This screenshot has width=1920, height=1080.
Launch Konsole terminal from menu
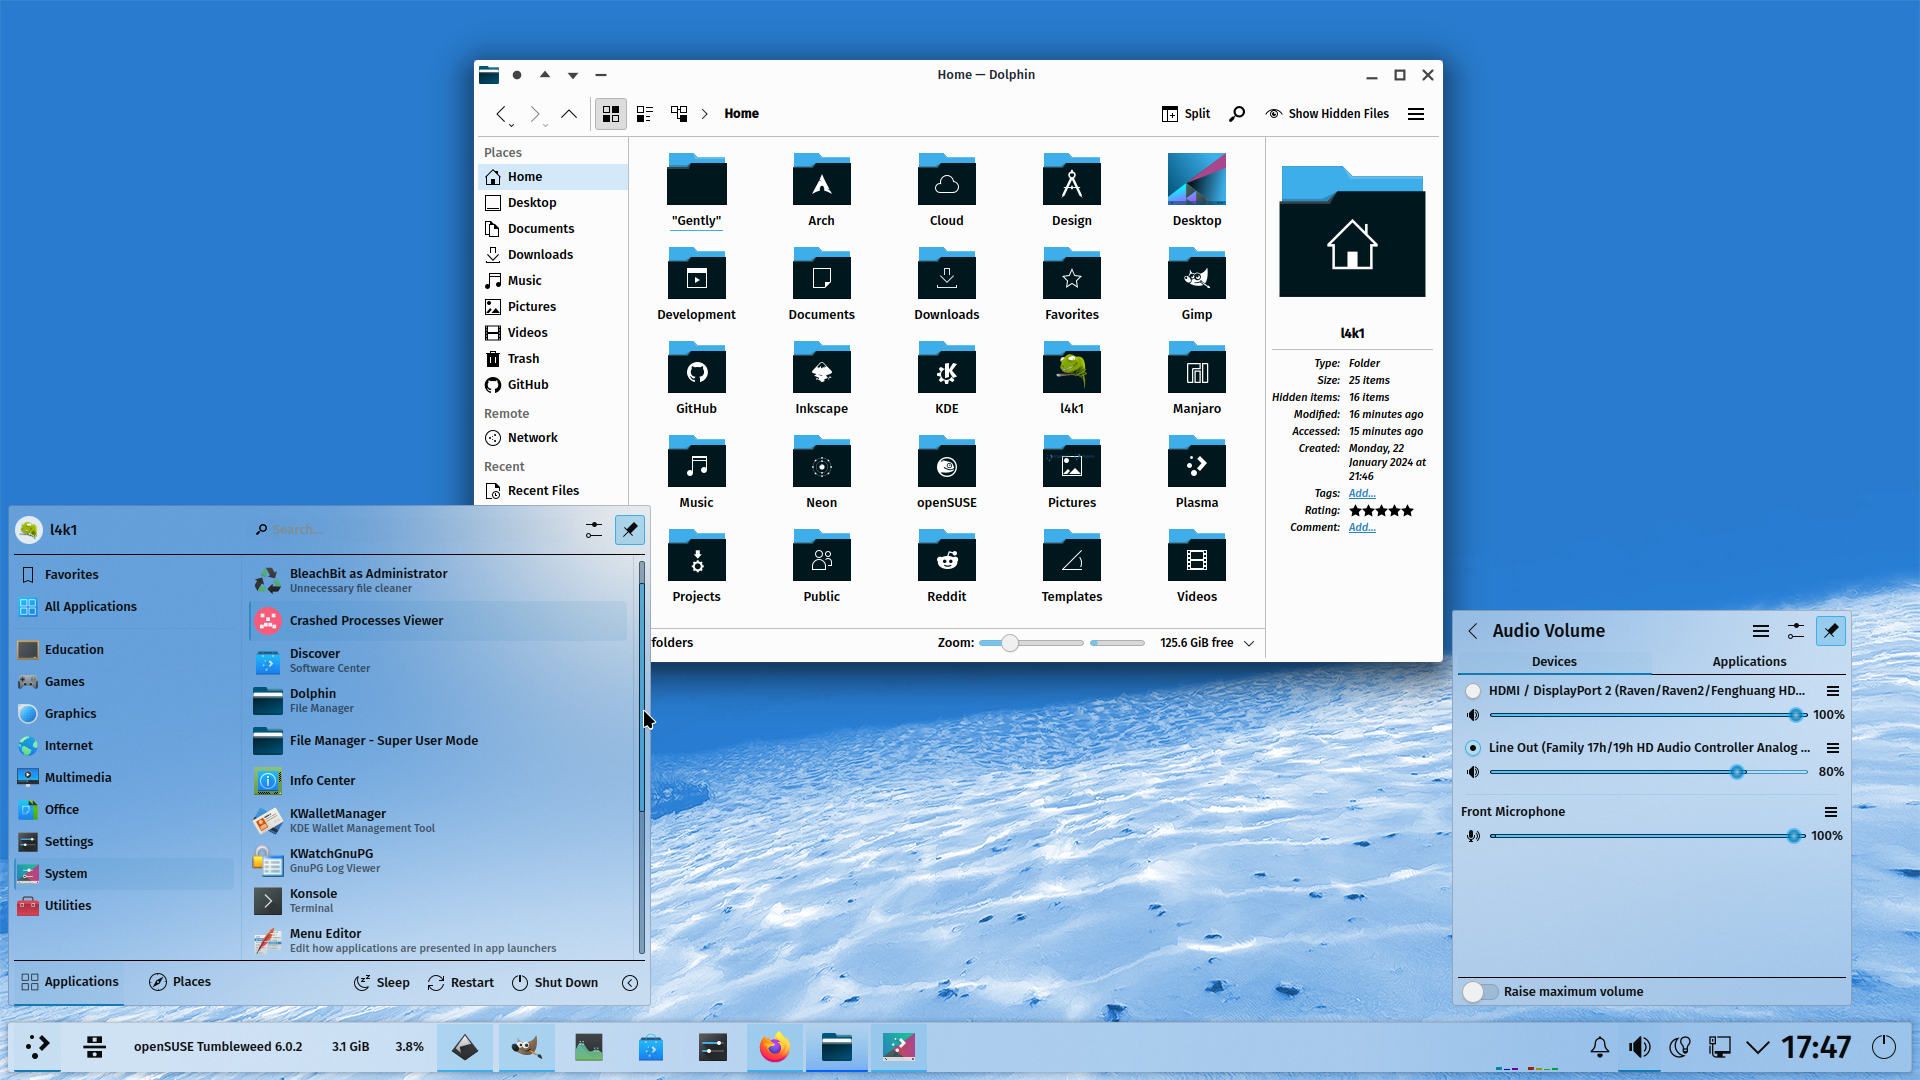tap(438, 901)
